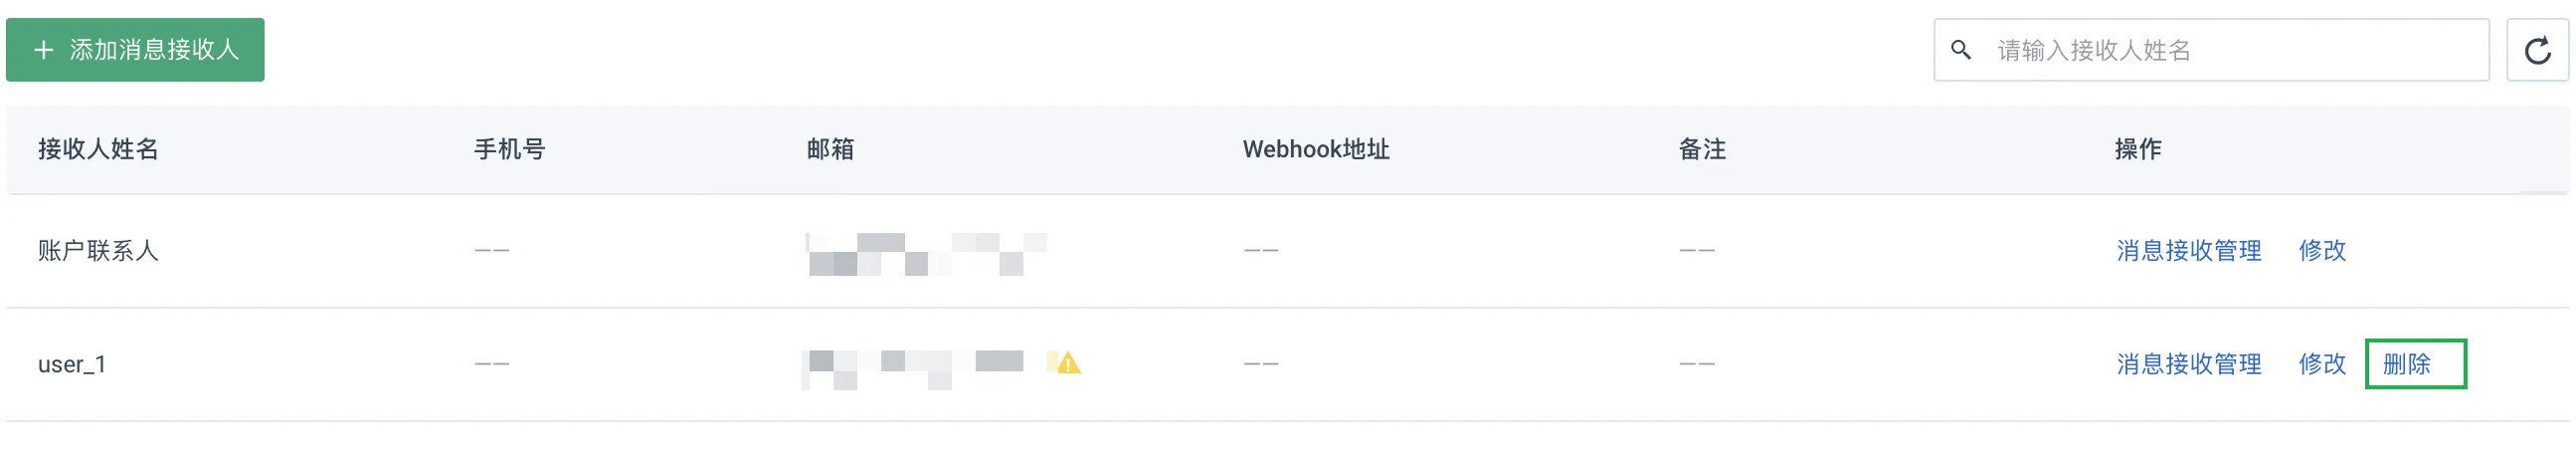The width and height of the screenshot is (2576, 456).
Task: Click 修改 in the user_1 row
Action: (2322, 364)
